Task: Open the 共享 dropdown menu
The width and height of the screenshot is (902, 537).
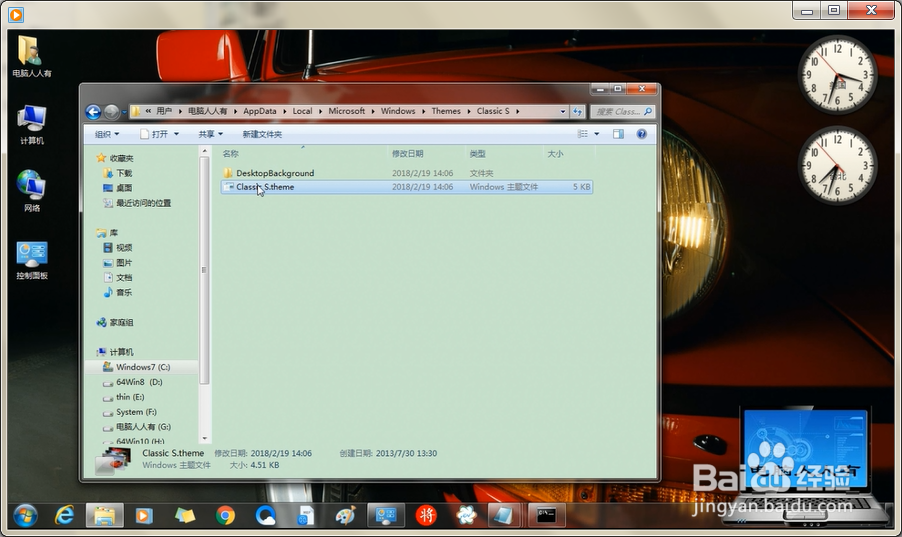Action: [211, 134]
